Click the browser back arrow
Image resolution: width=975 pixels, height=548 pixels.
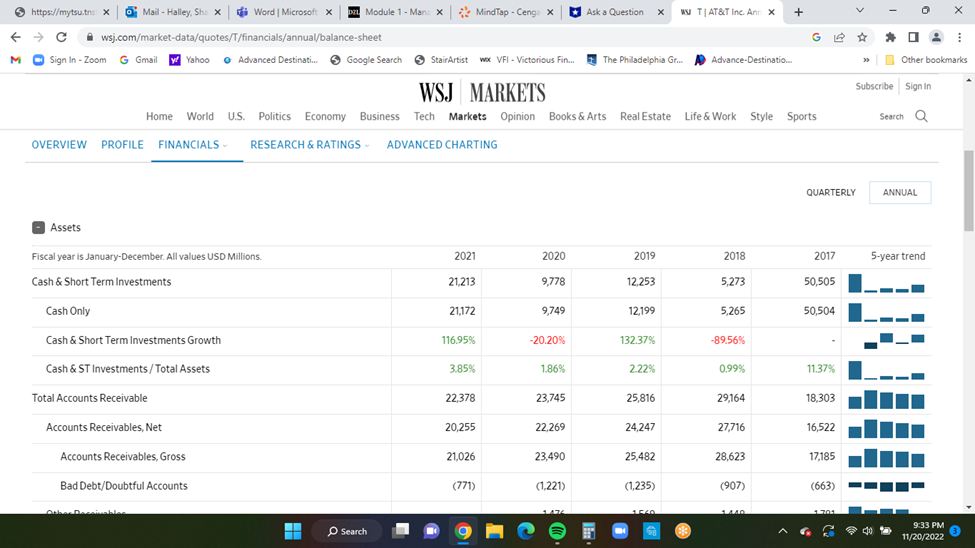[x=16, y=37]
